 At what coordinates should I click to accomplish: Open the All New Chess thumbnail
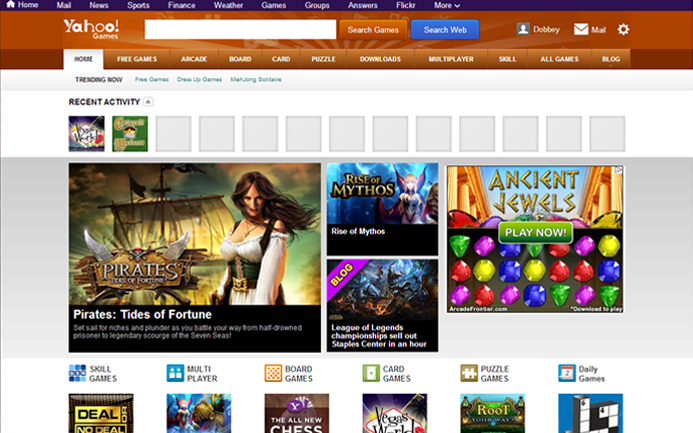click(297, 414)
